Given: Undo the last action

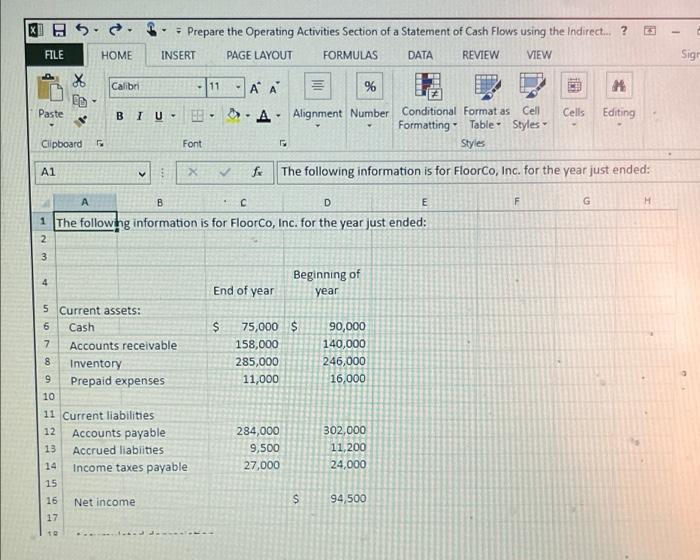Looking at the screenshot, I should click(82, 30).
